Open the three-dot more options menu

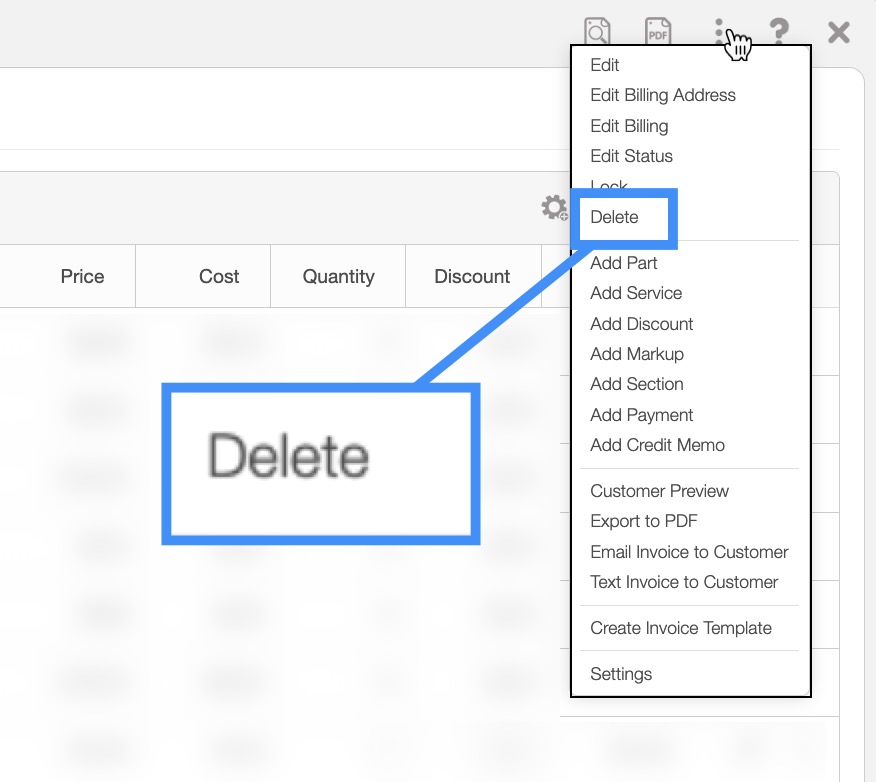click(x=719, y=32)
